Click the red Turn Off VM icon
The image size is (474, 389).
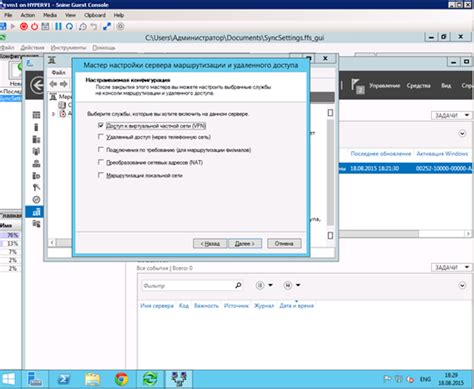click(x=24, y=26)
